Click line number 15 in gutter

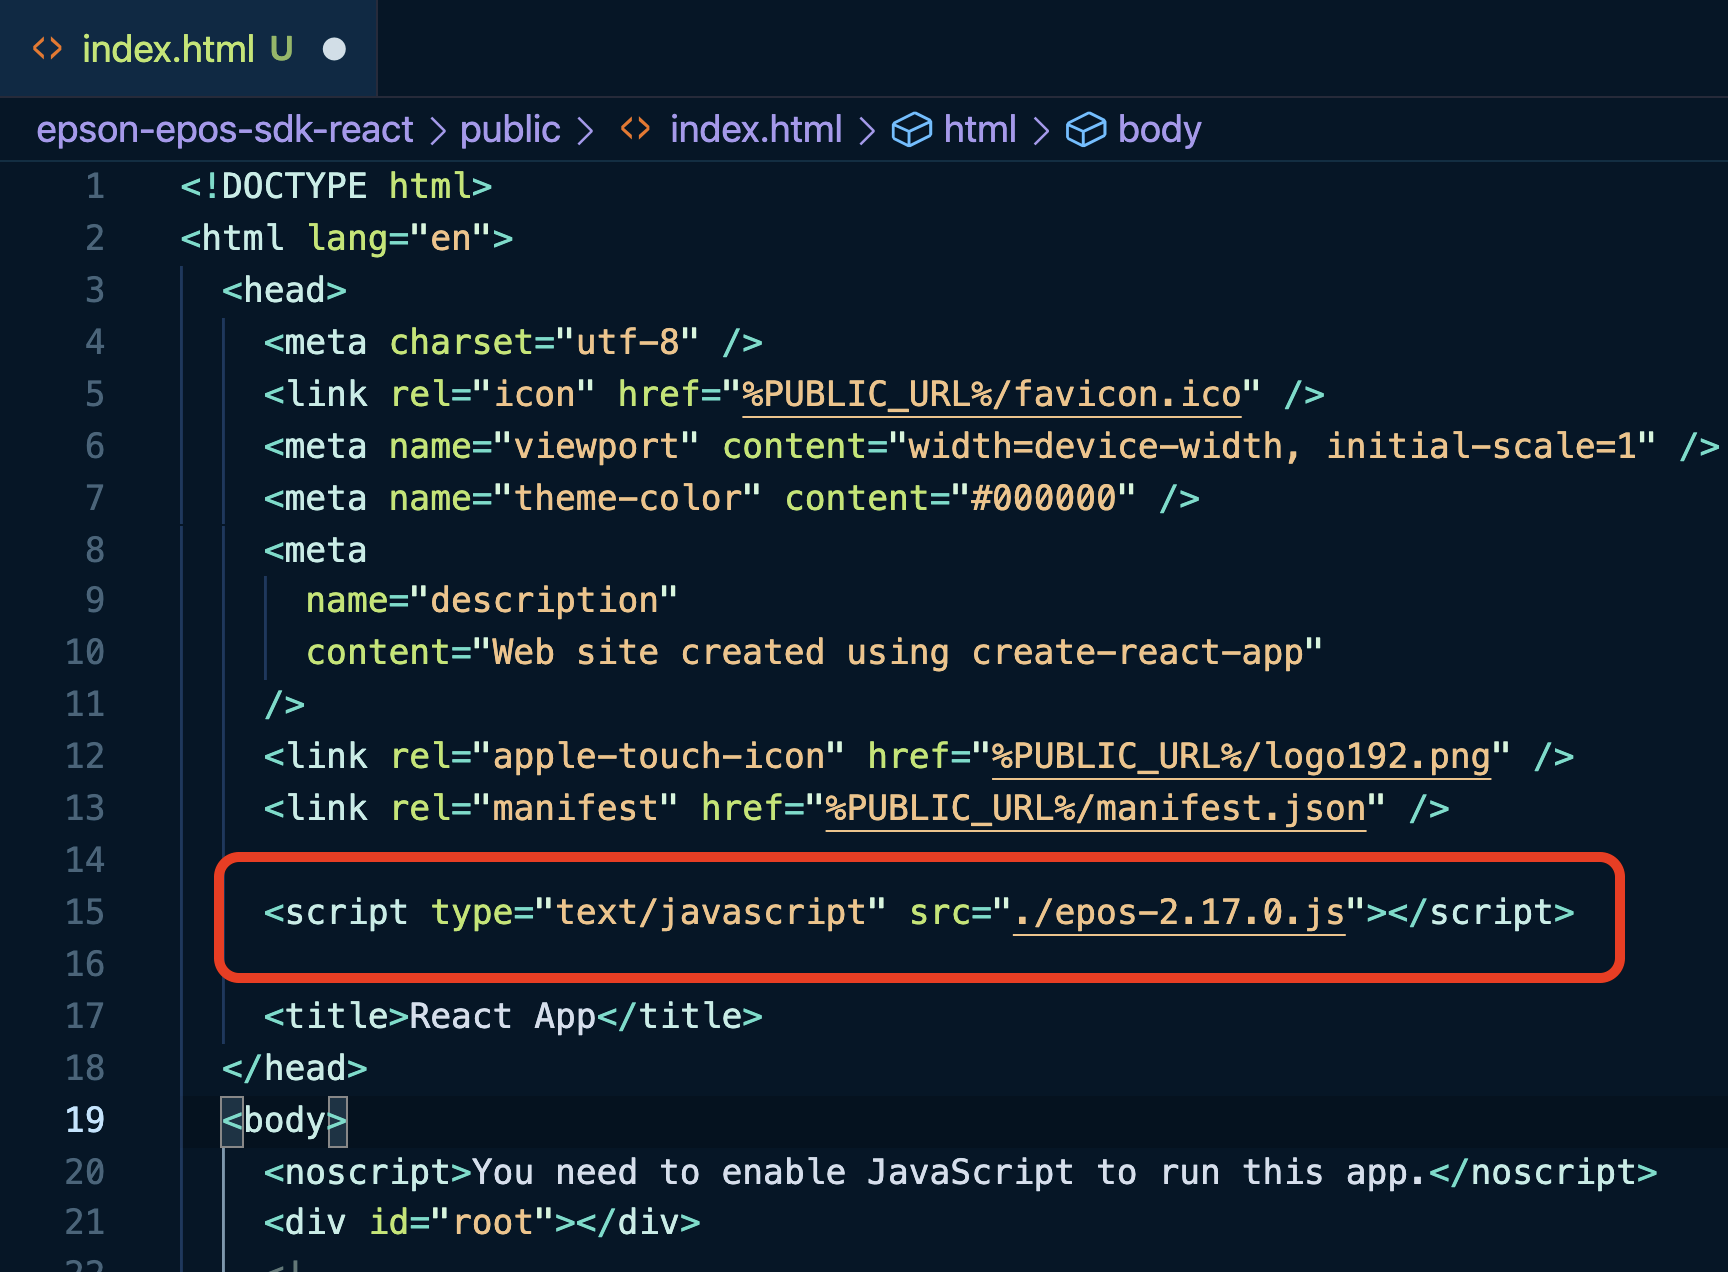pyautogui.click(x=84, y=912)
